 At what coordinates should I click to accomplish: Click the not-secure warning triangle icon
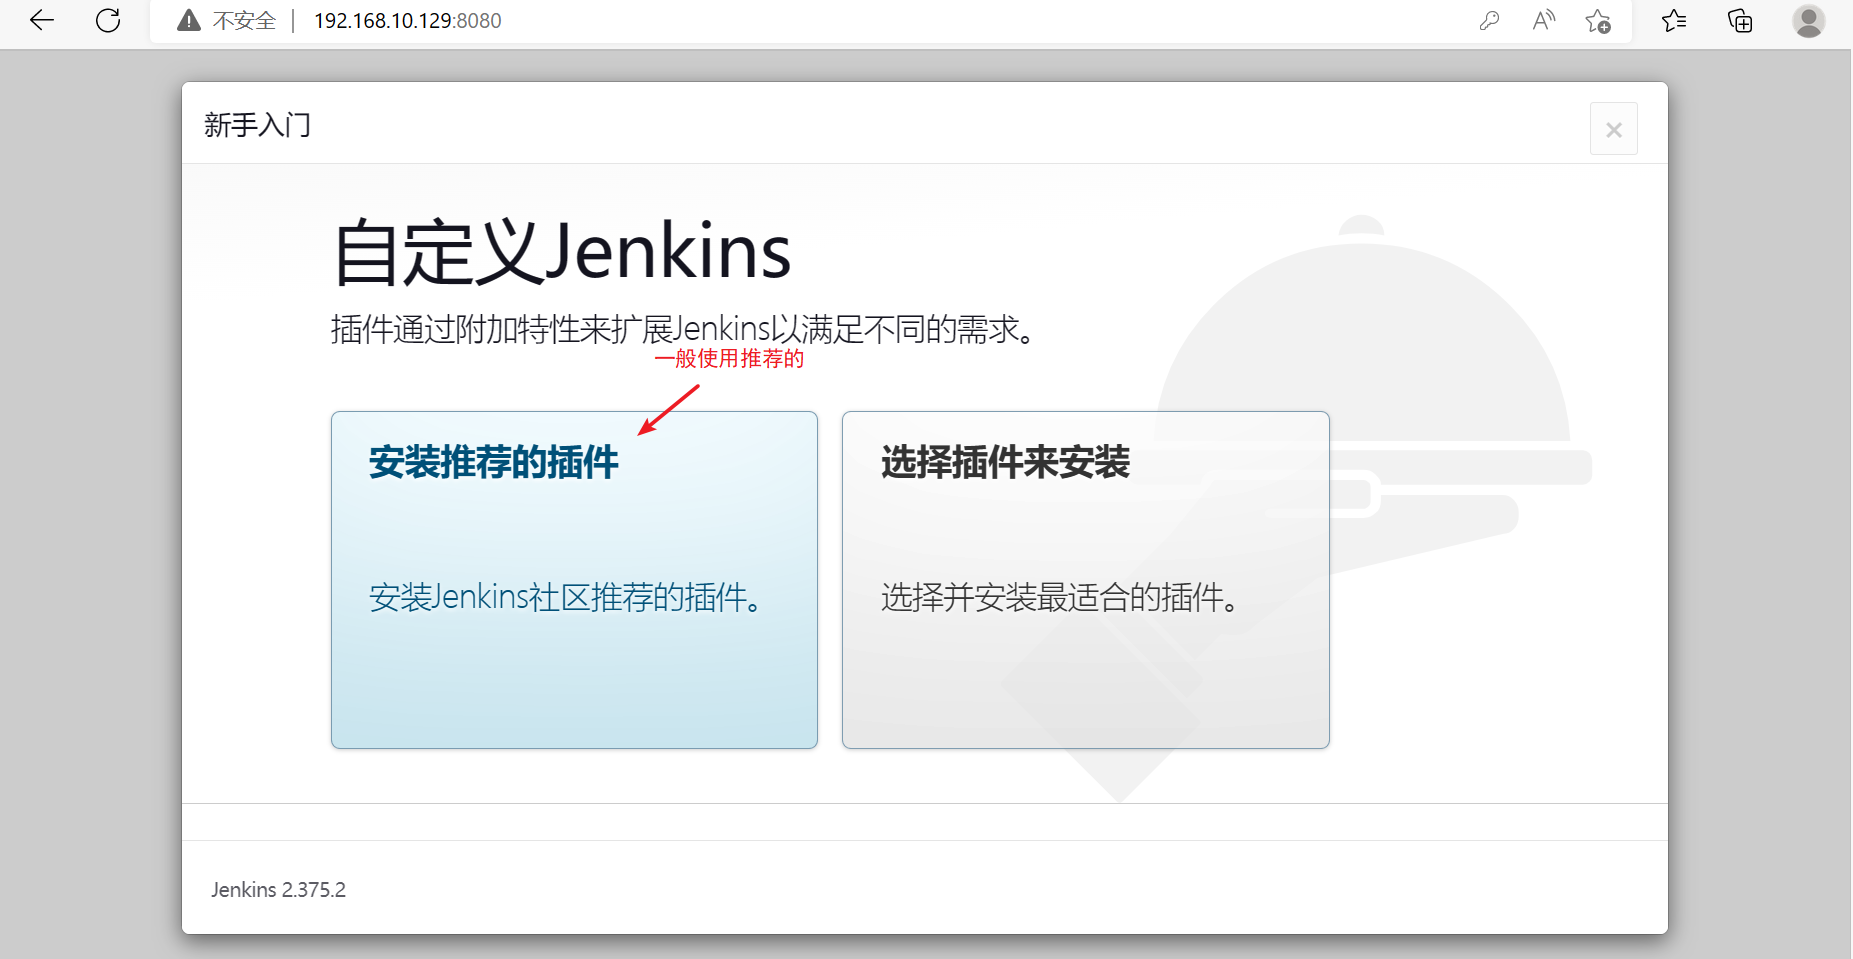(x=189, y=20)
